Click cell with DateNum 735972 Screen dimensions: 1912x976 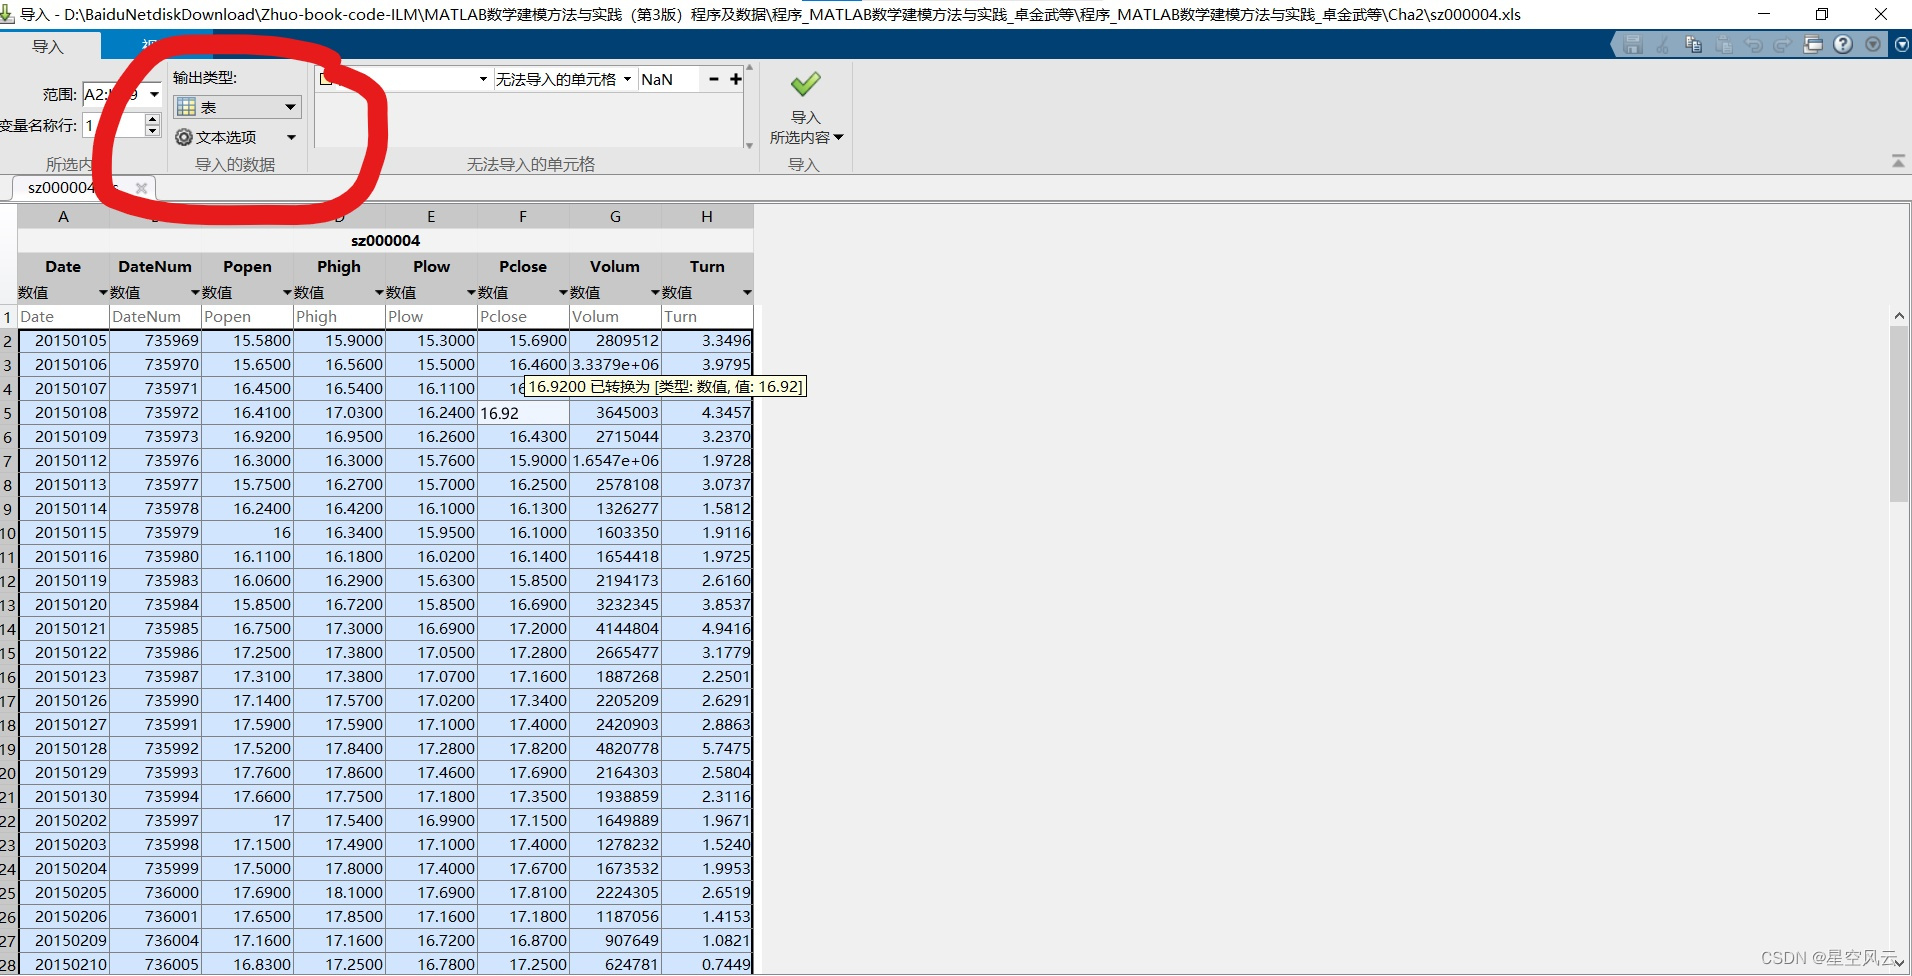click(155, 413)
